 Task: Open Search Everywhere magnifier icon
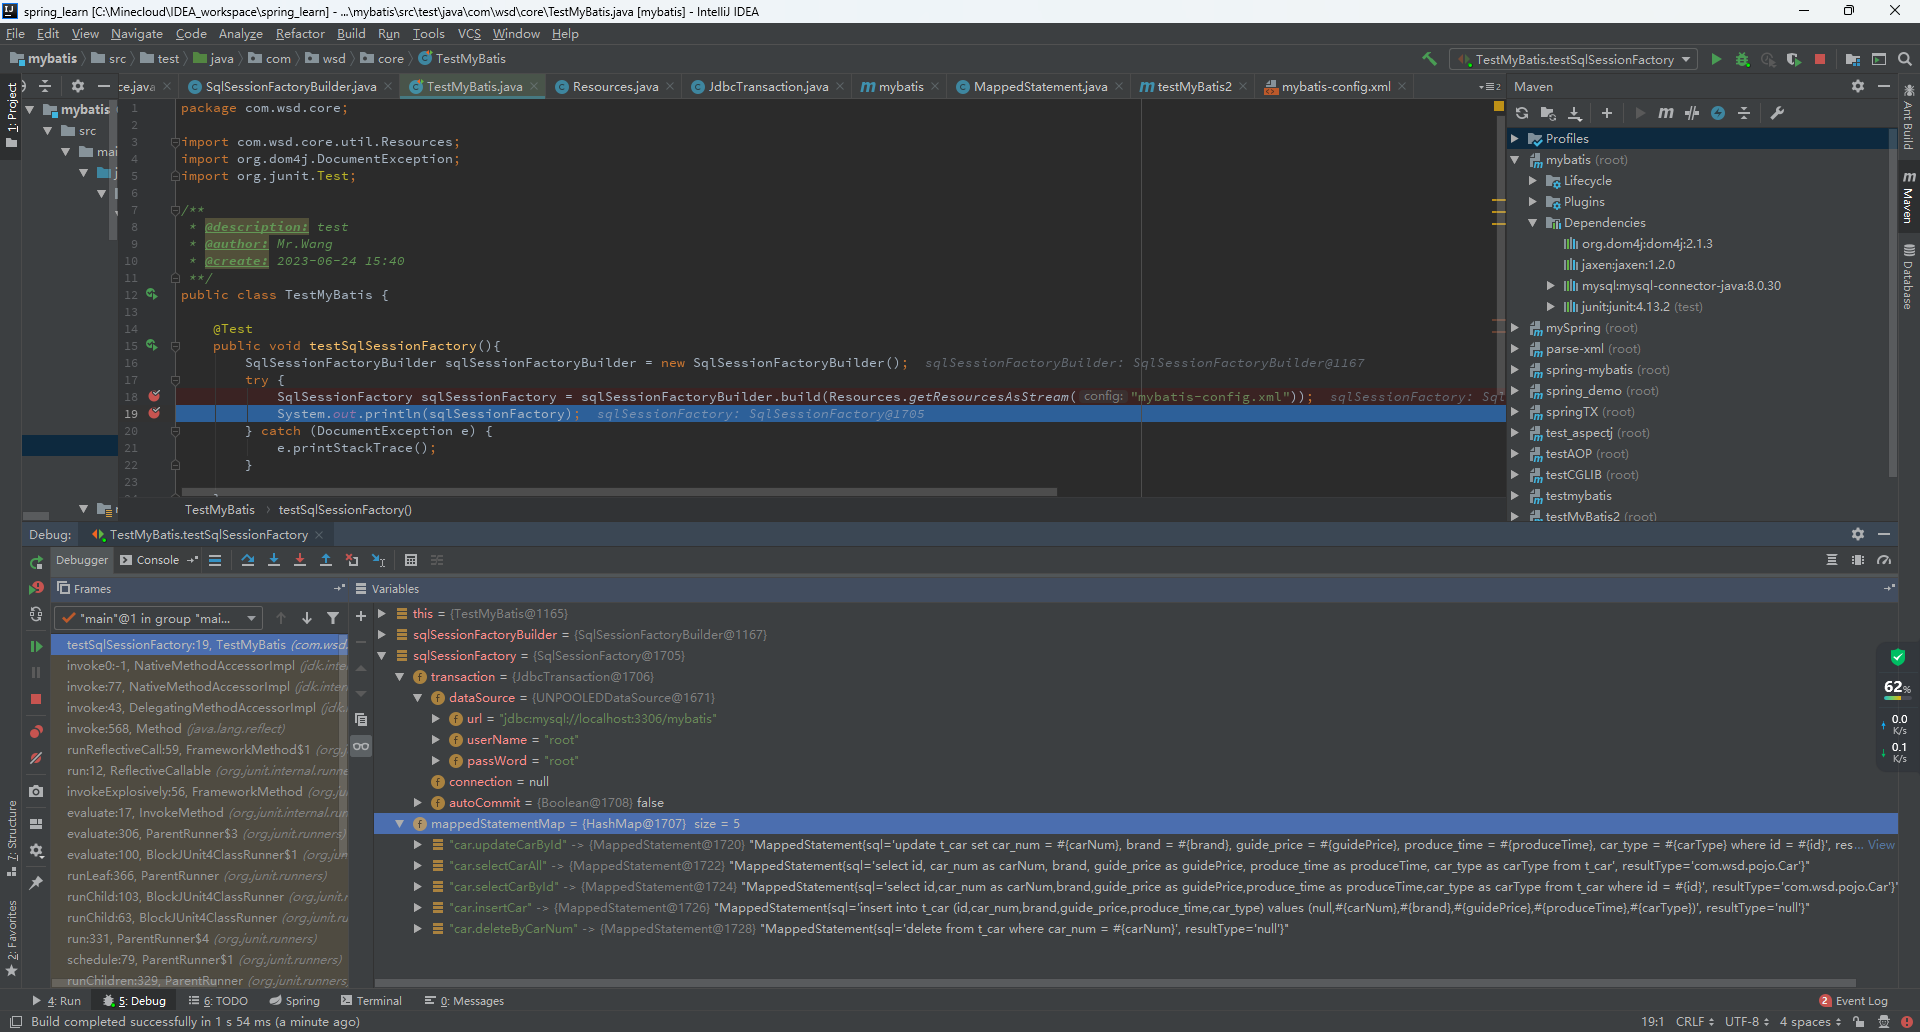pyautogui.click(x=1905, y=59)
